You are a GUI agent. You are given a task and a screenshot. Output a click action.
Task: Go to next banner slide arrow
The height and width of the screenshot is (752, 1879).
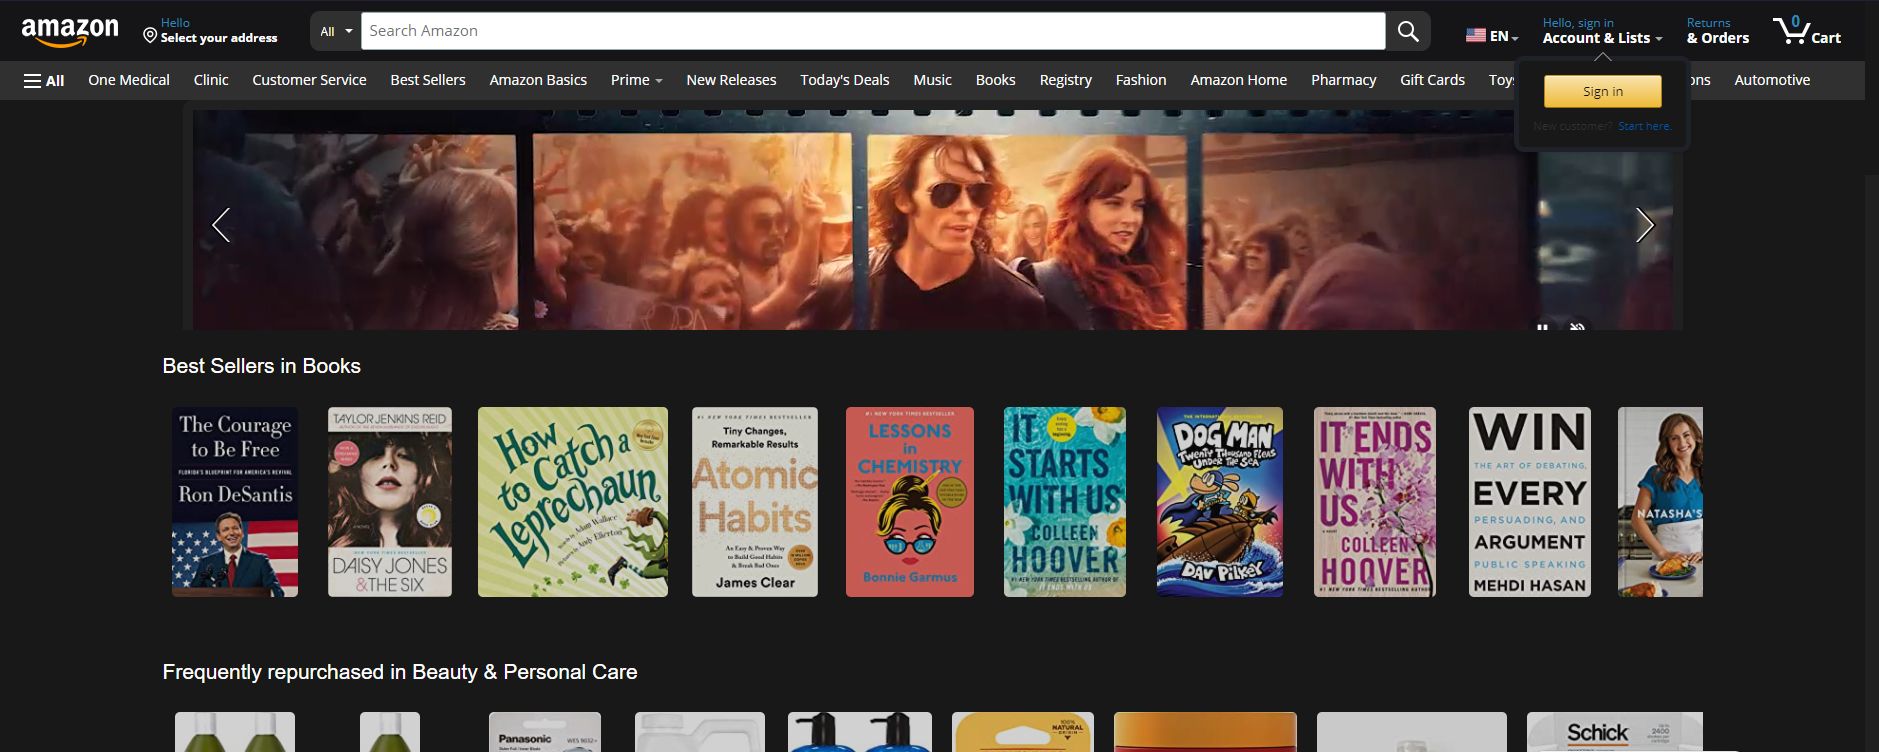point(1644,225)
